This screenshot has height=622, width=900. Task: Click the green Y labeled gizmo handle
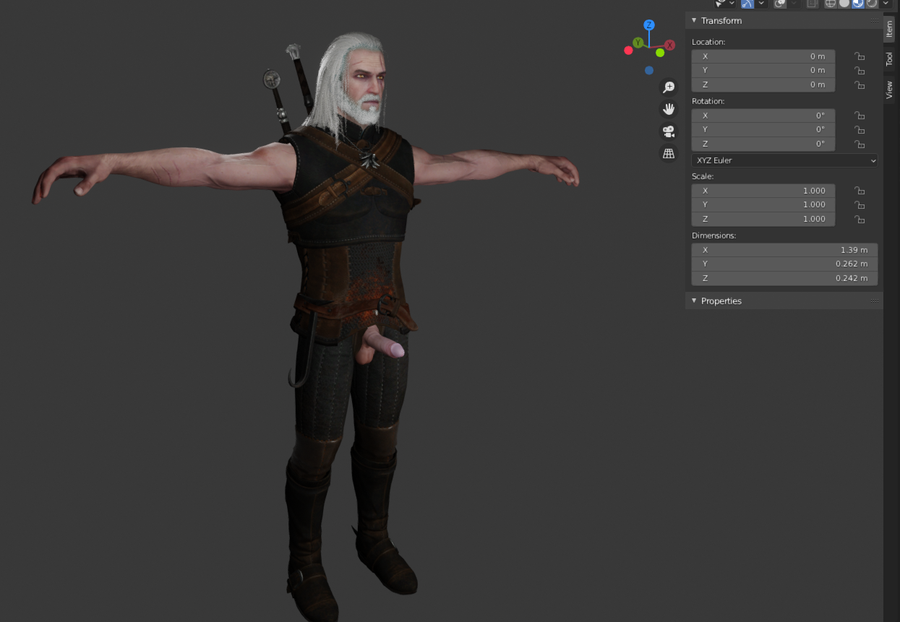click(638, 42)
